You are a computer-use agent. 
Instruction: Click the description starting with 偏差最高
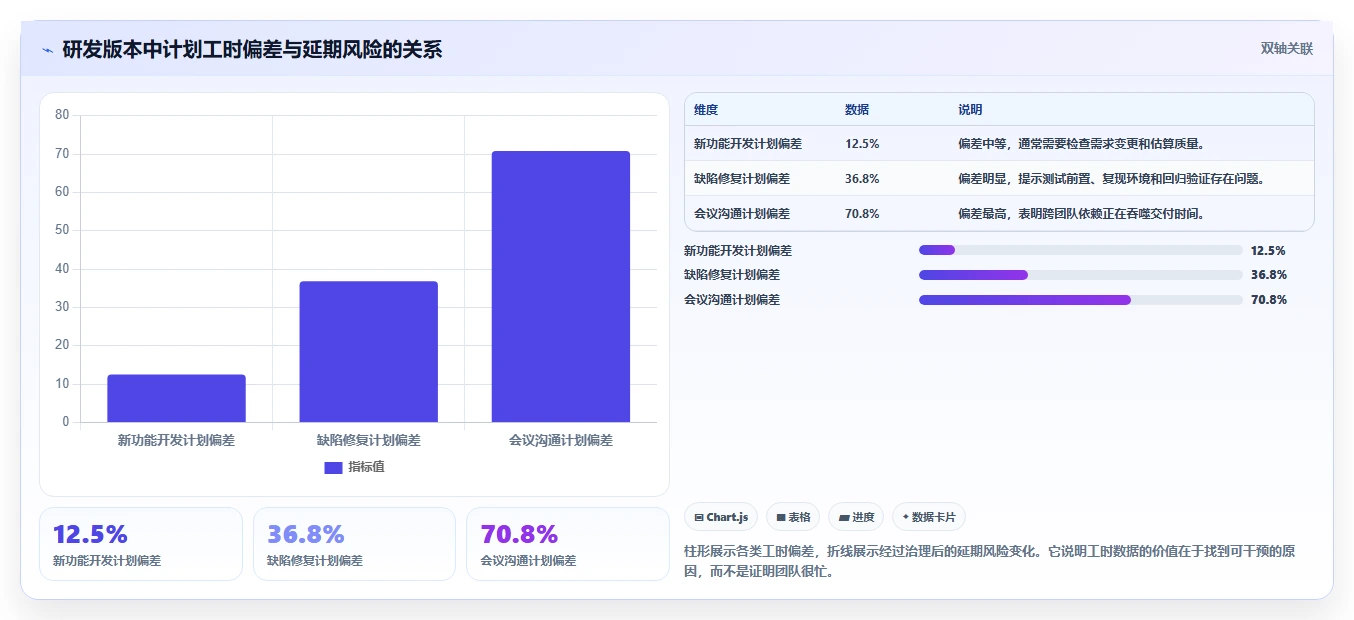coord(1081,214)
